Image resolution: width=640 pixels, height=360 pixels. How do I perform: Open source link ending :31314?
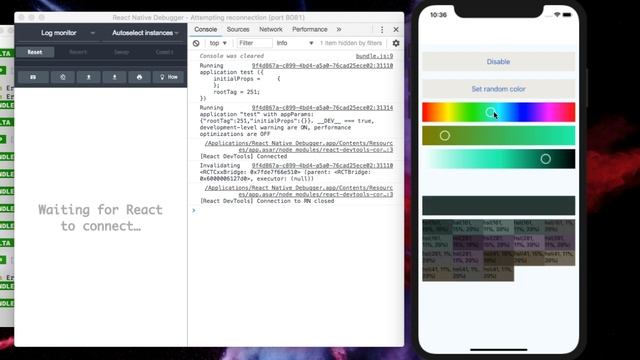pyautogui.click(x=322, y=108)
